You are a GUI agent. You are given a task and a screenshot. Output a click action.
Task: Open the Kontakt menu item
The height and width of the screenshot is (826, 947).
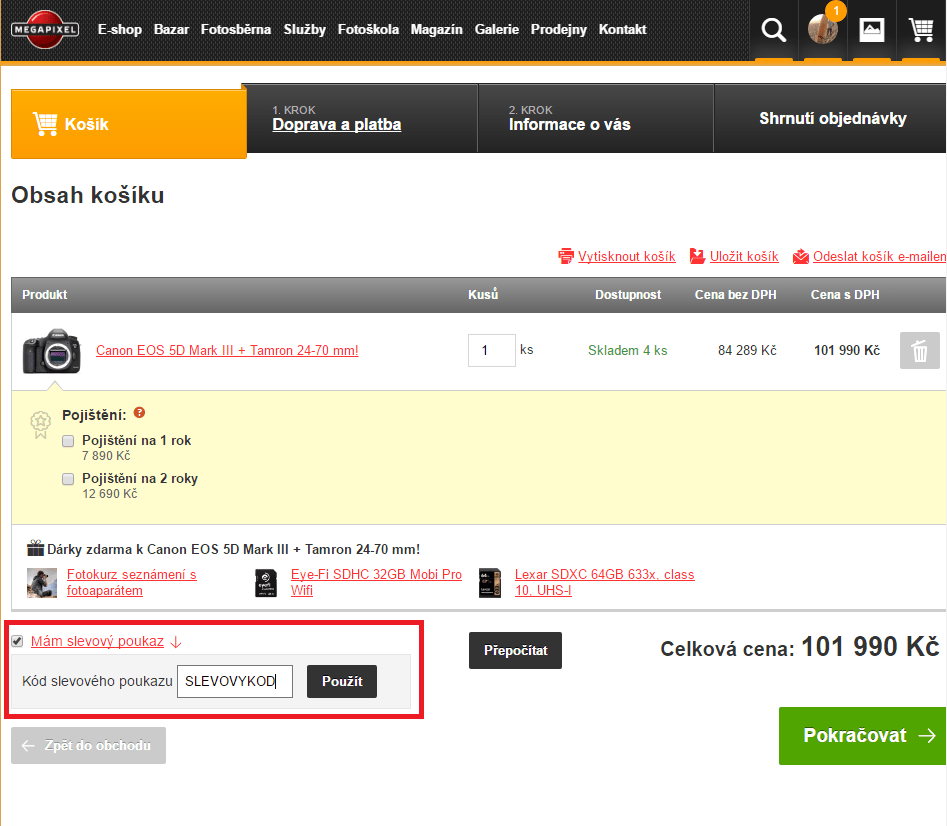coord(623,29)
